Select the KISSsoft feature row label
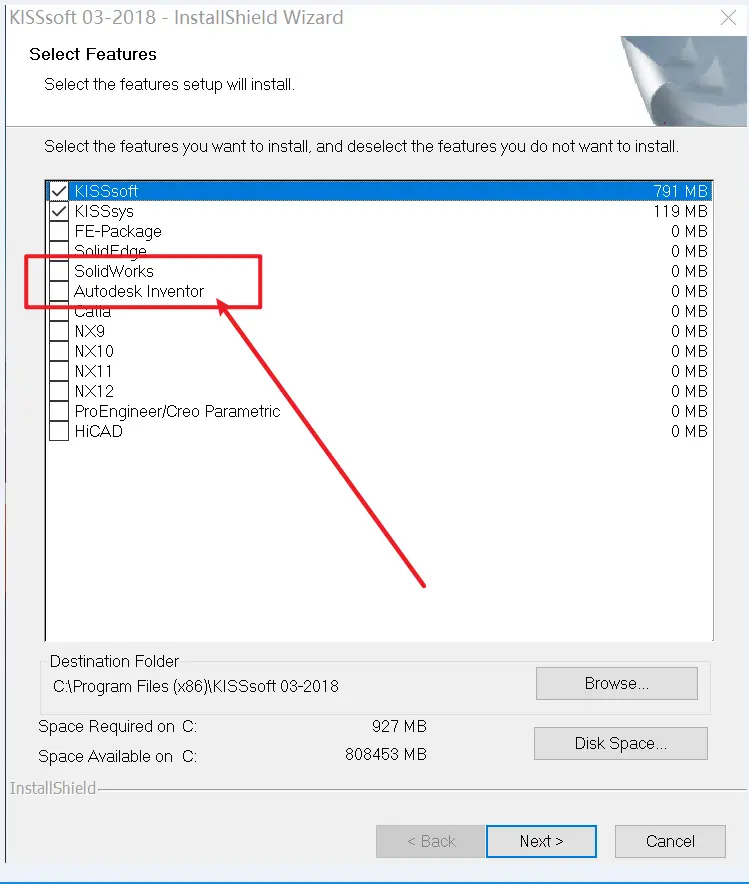The image size is (749, 884). point(106,191)
